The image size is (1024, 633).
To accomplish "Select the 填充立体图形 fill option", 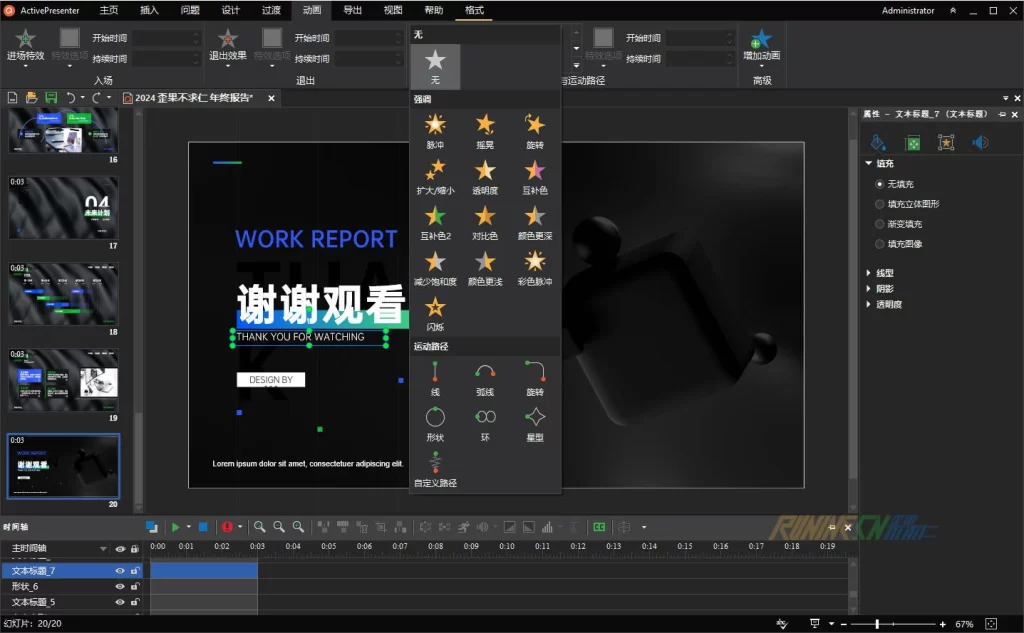I will 880,204.
